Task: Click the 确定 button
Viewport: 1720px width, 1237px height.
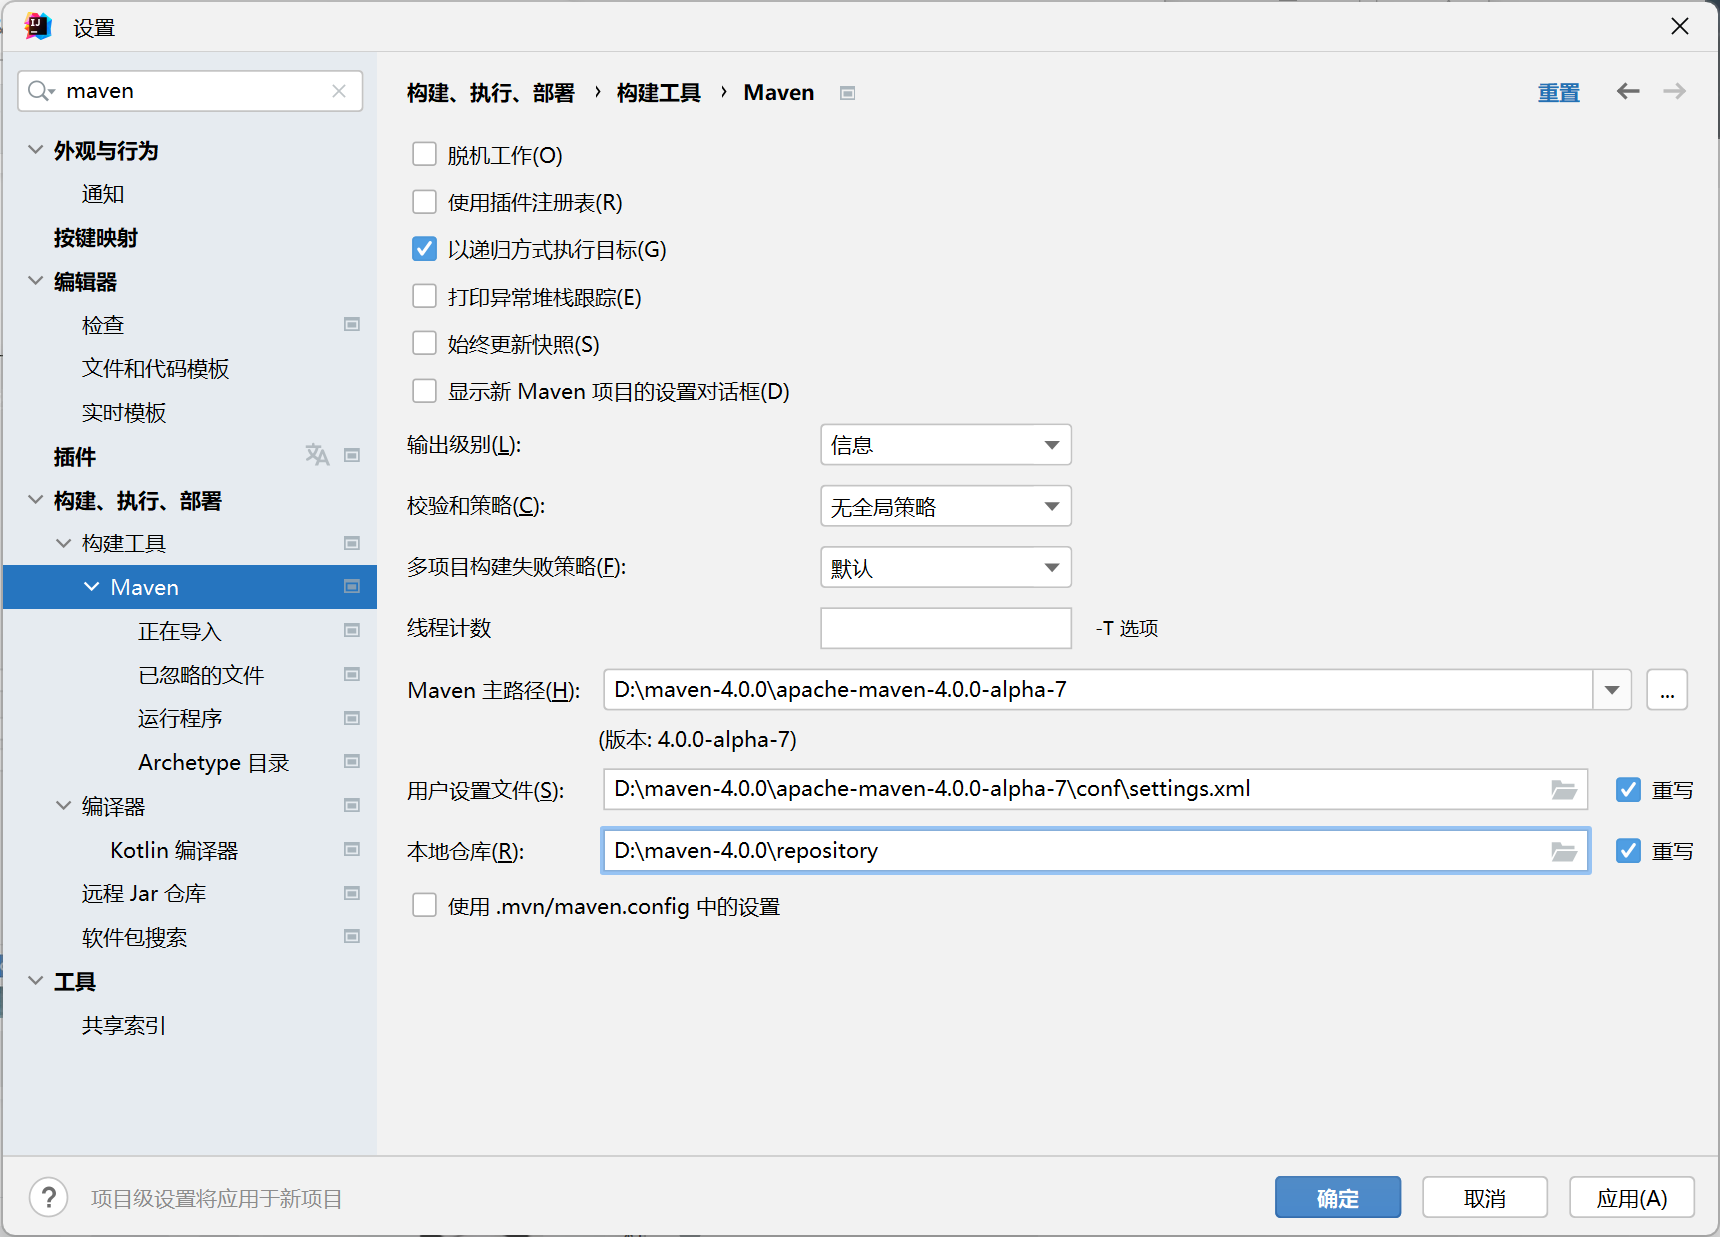Action: coord(1338,1197)
